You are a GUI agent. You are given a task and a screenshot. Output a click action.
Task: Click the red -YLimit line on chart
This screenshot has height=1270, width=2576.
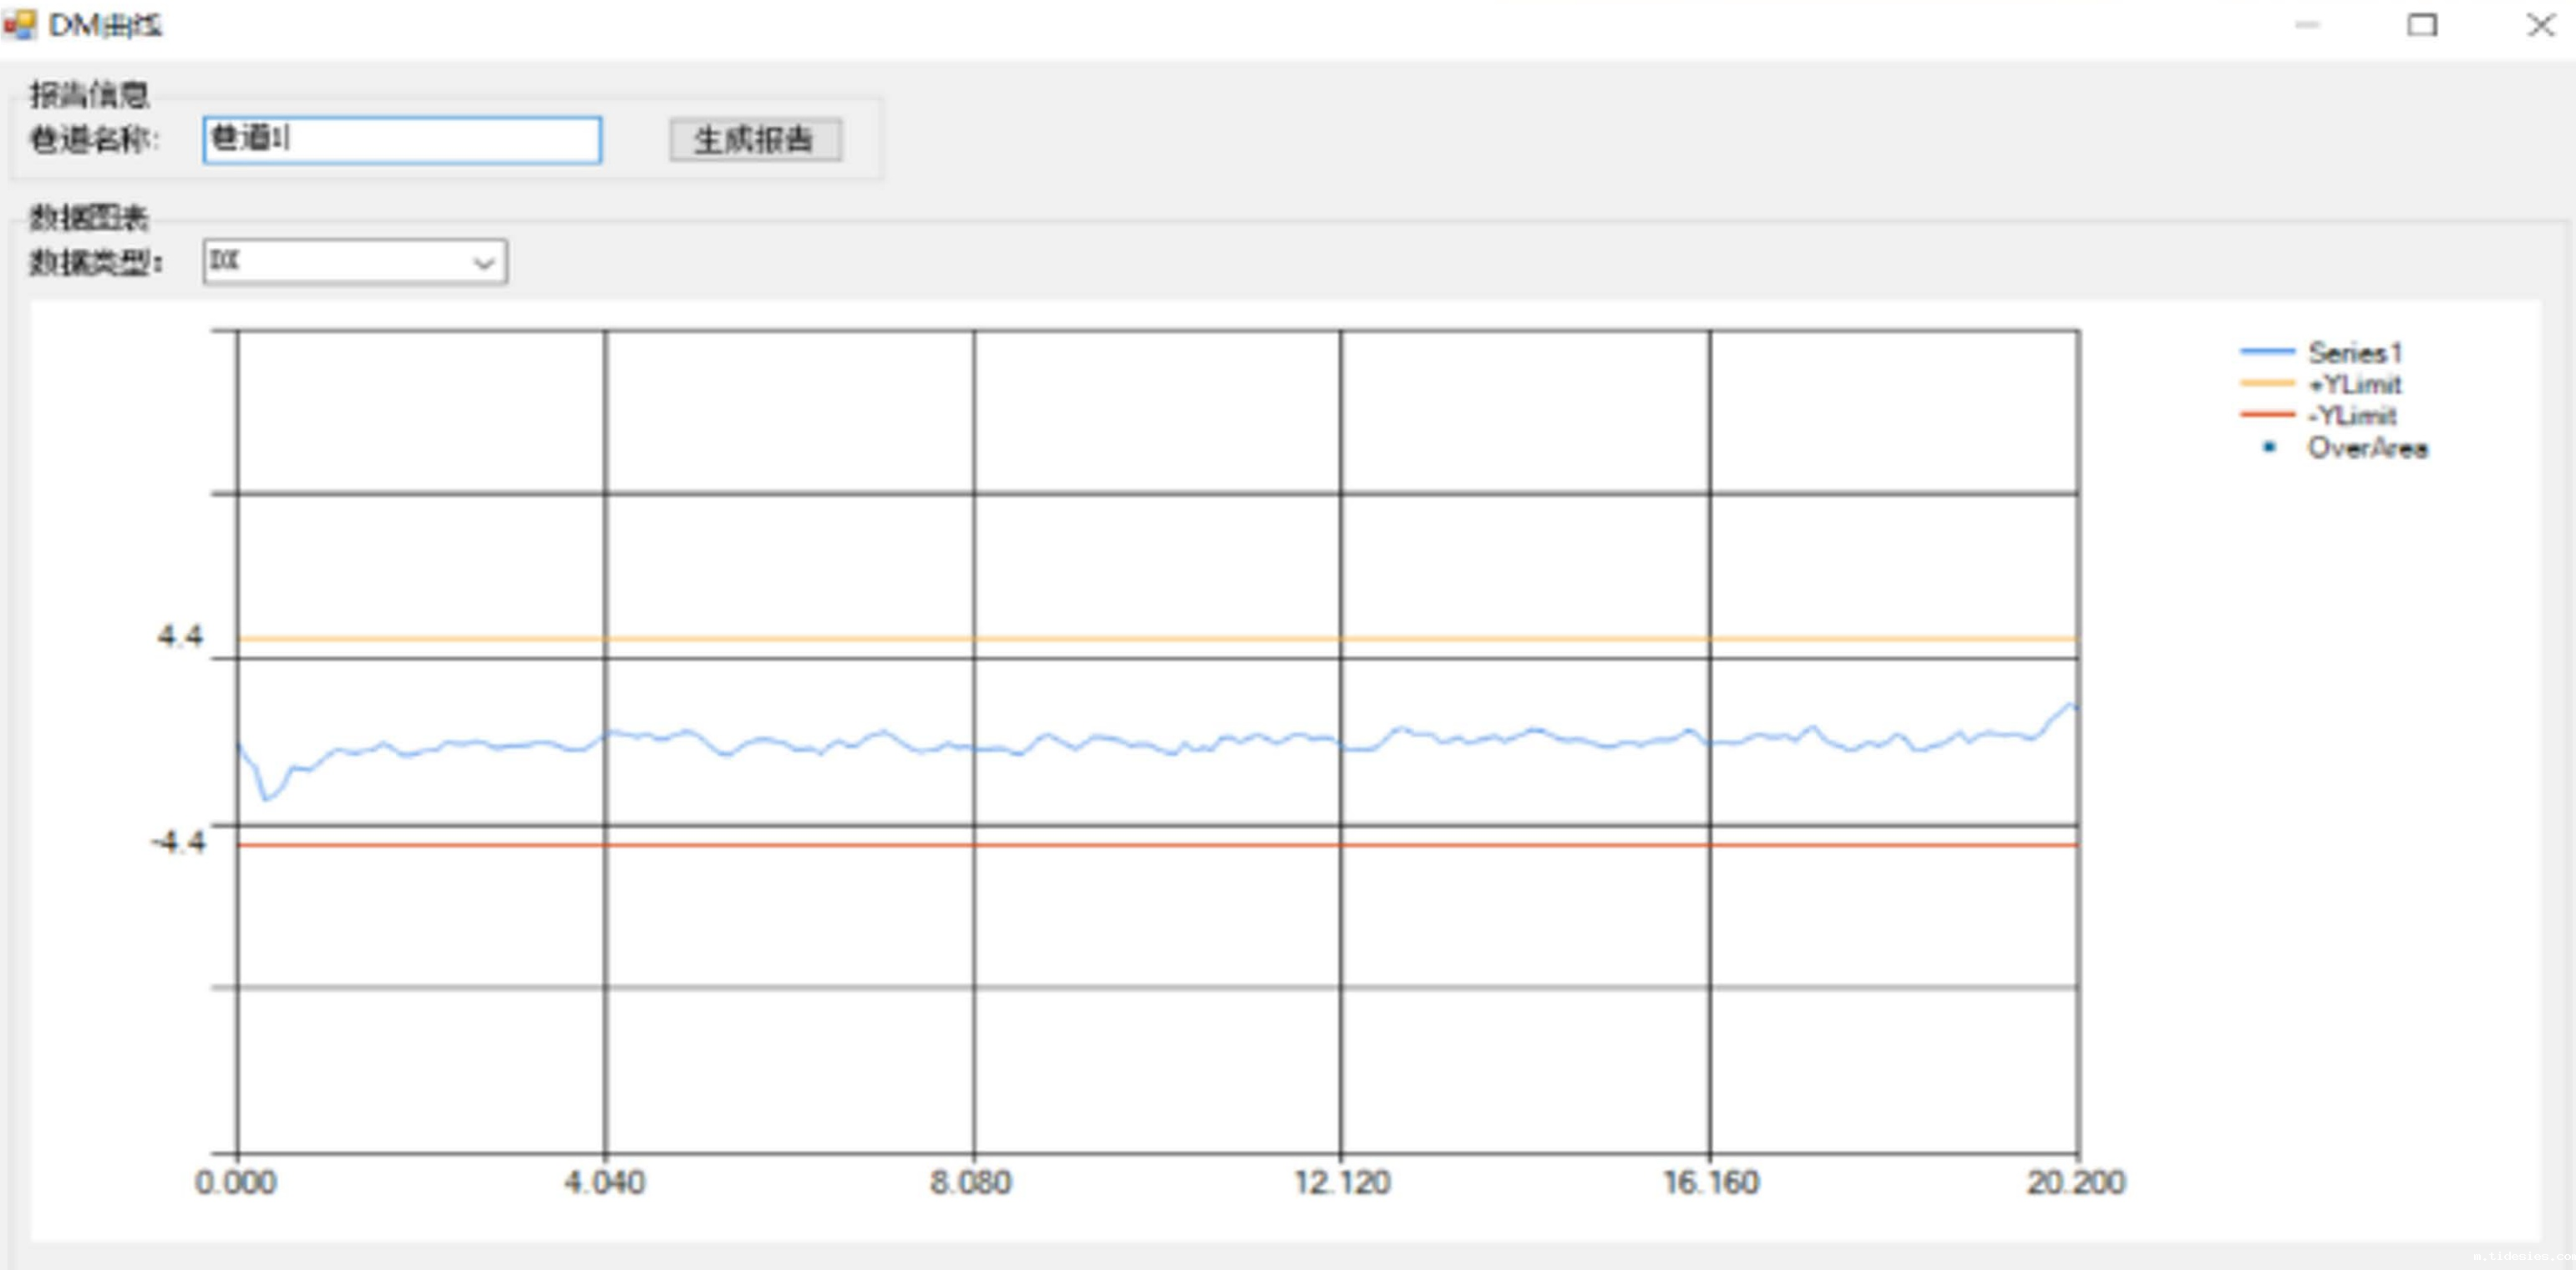[1150, 845]
